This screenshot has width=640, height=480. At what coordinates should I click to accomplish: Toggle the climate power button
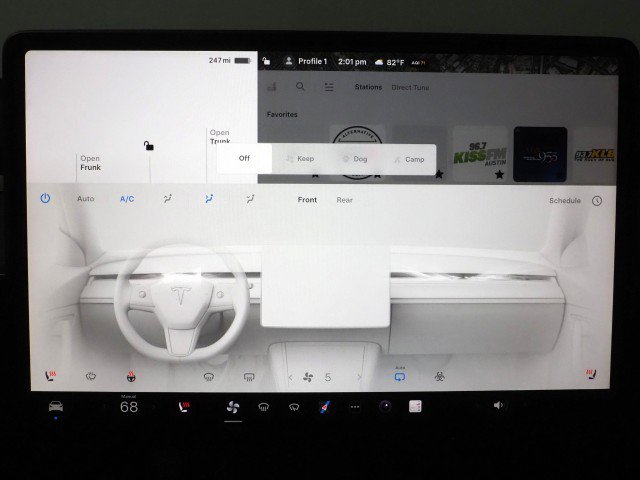45,199
